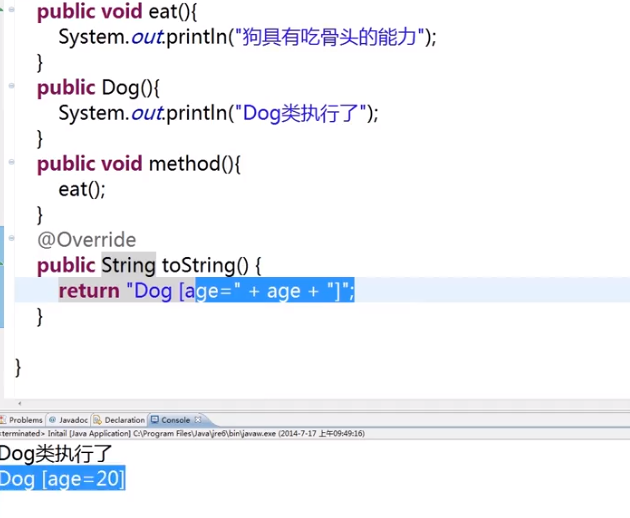Click the terminated process path status line

(x=182, y=433)
